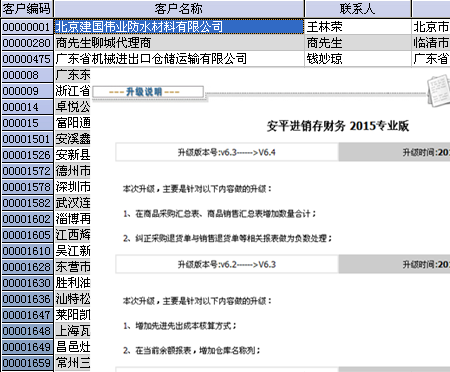Viewport: 450px width, 372px height.
Task: Select customer code 00001526
Action: (27, 155)
